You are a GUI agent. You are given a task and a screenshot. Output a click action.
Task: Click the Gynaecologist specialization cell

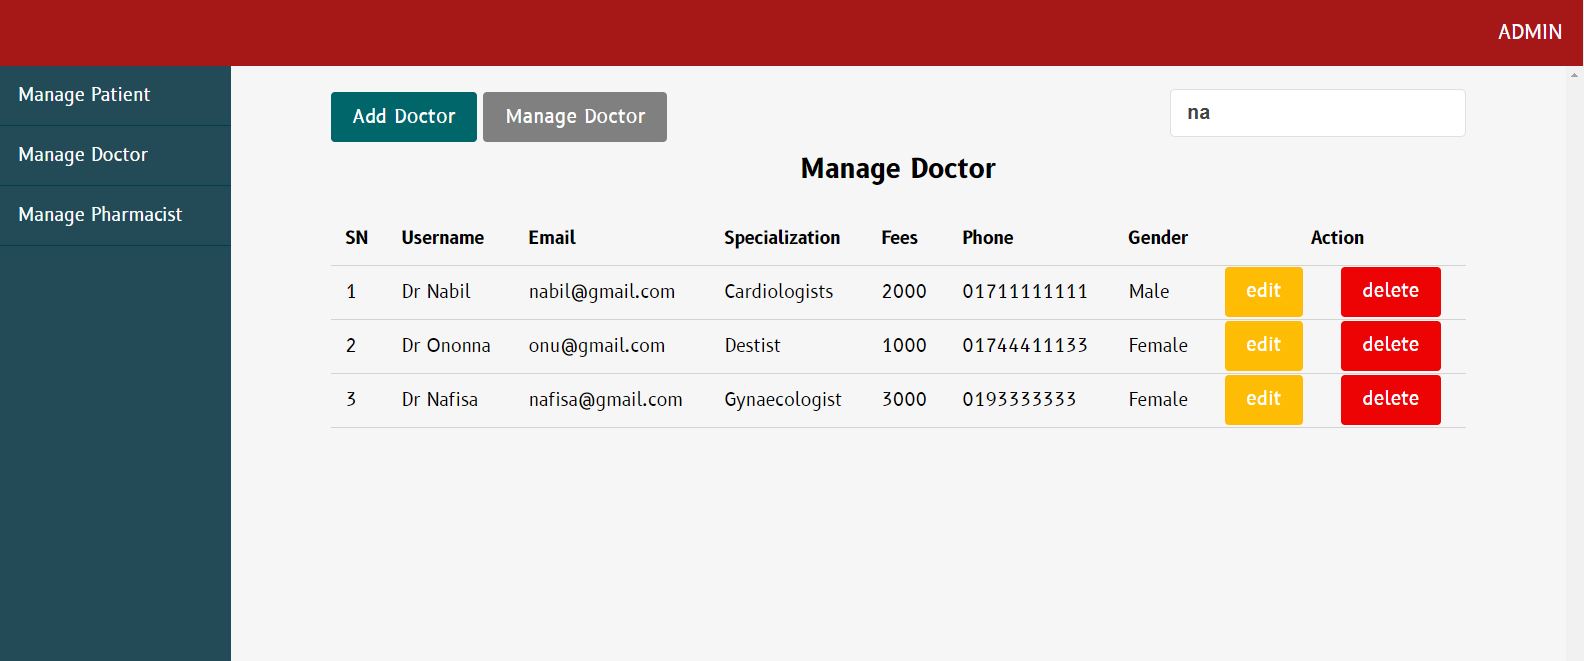[x=783, y=400]
